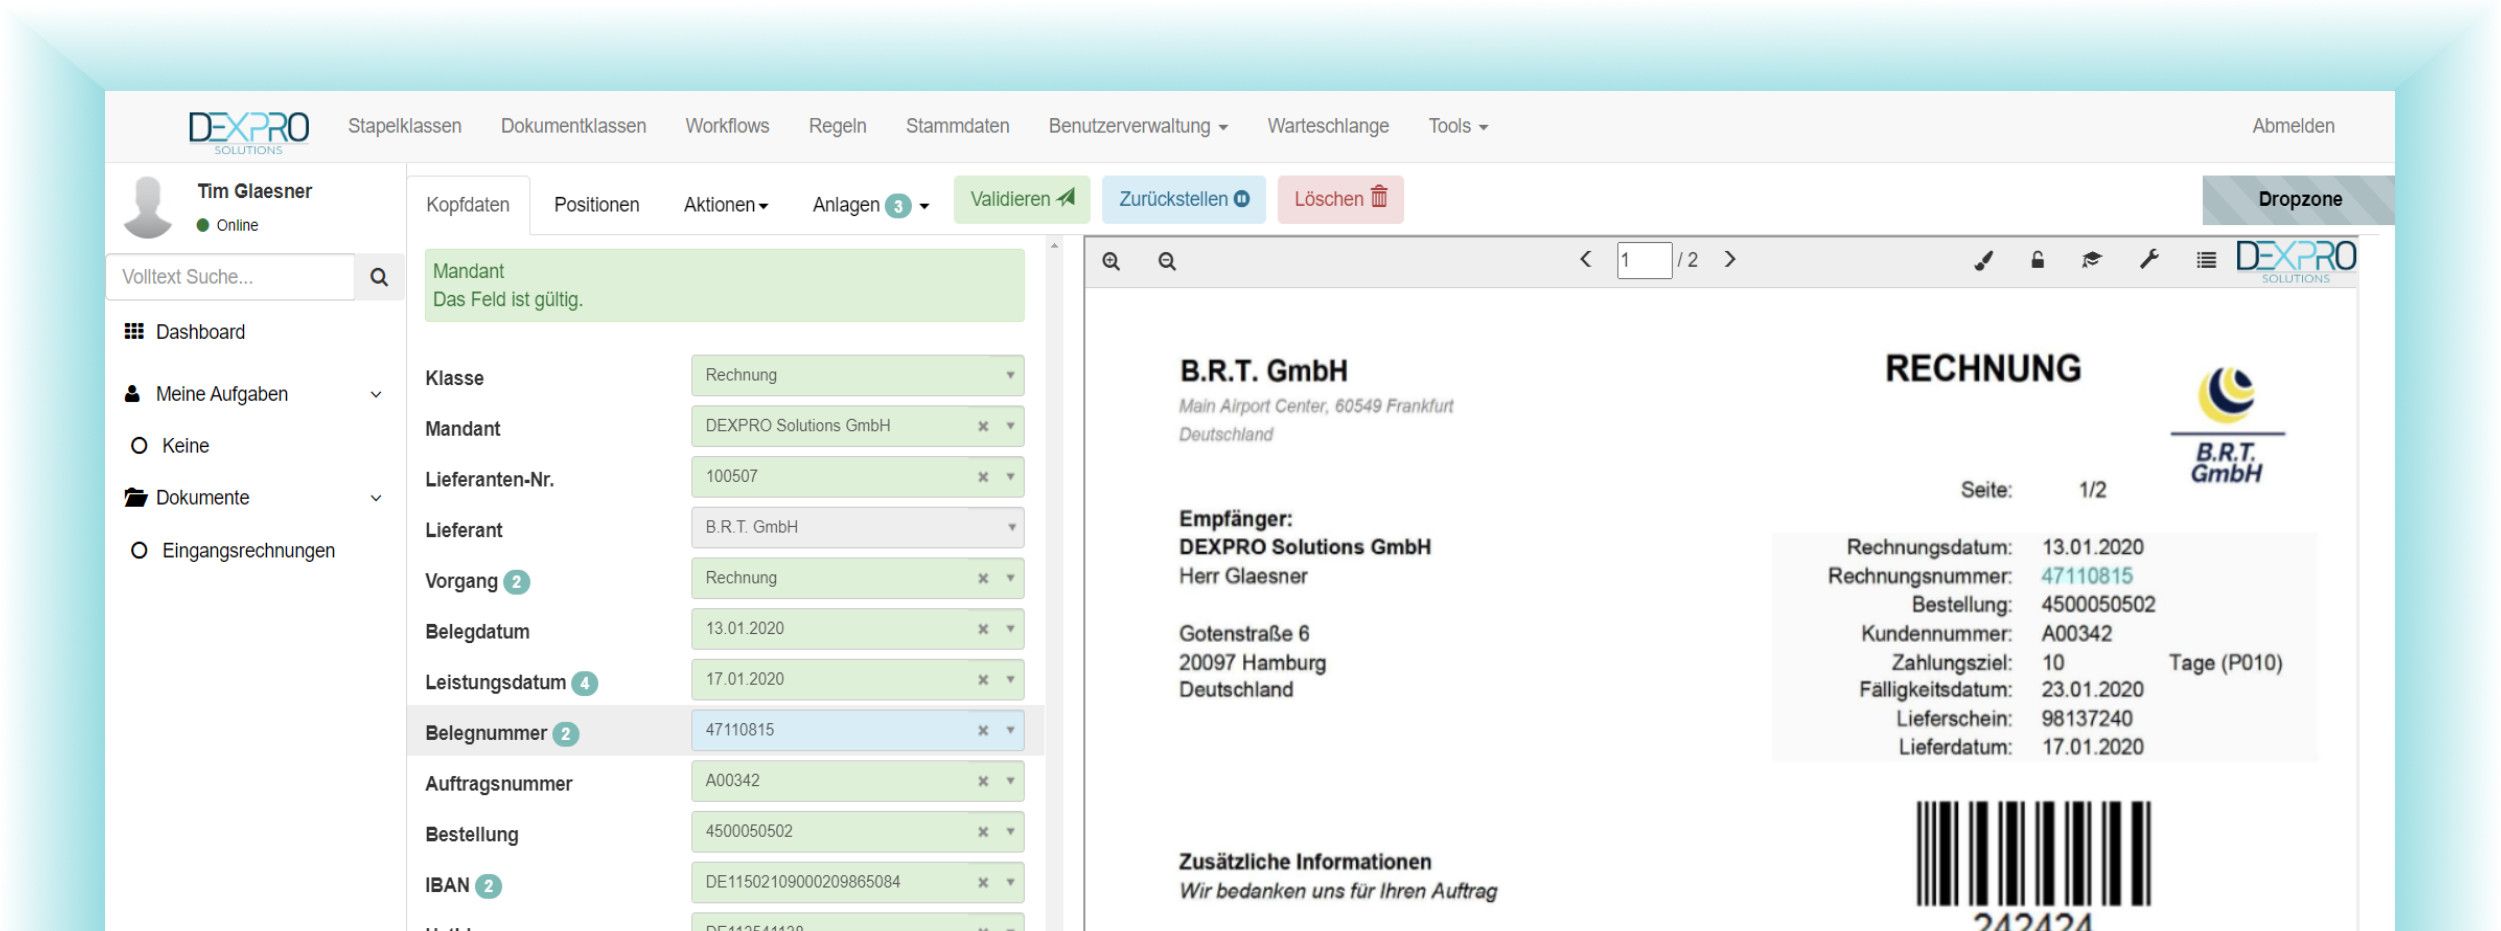Click the Volltext Suche input field
The width and height of the screenshot is (2501, 931).
tap(230, 277)
